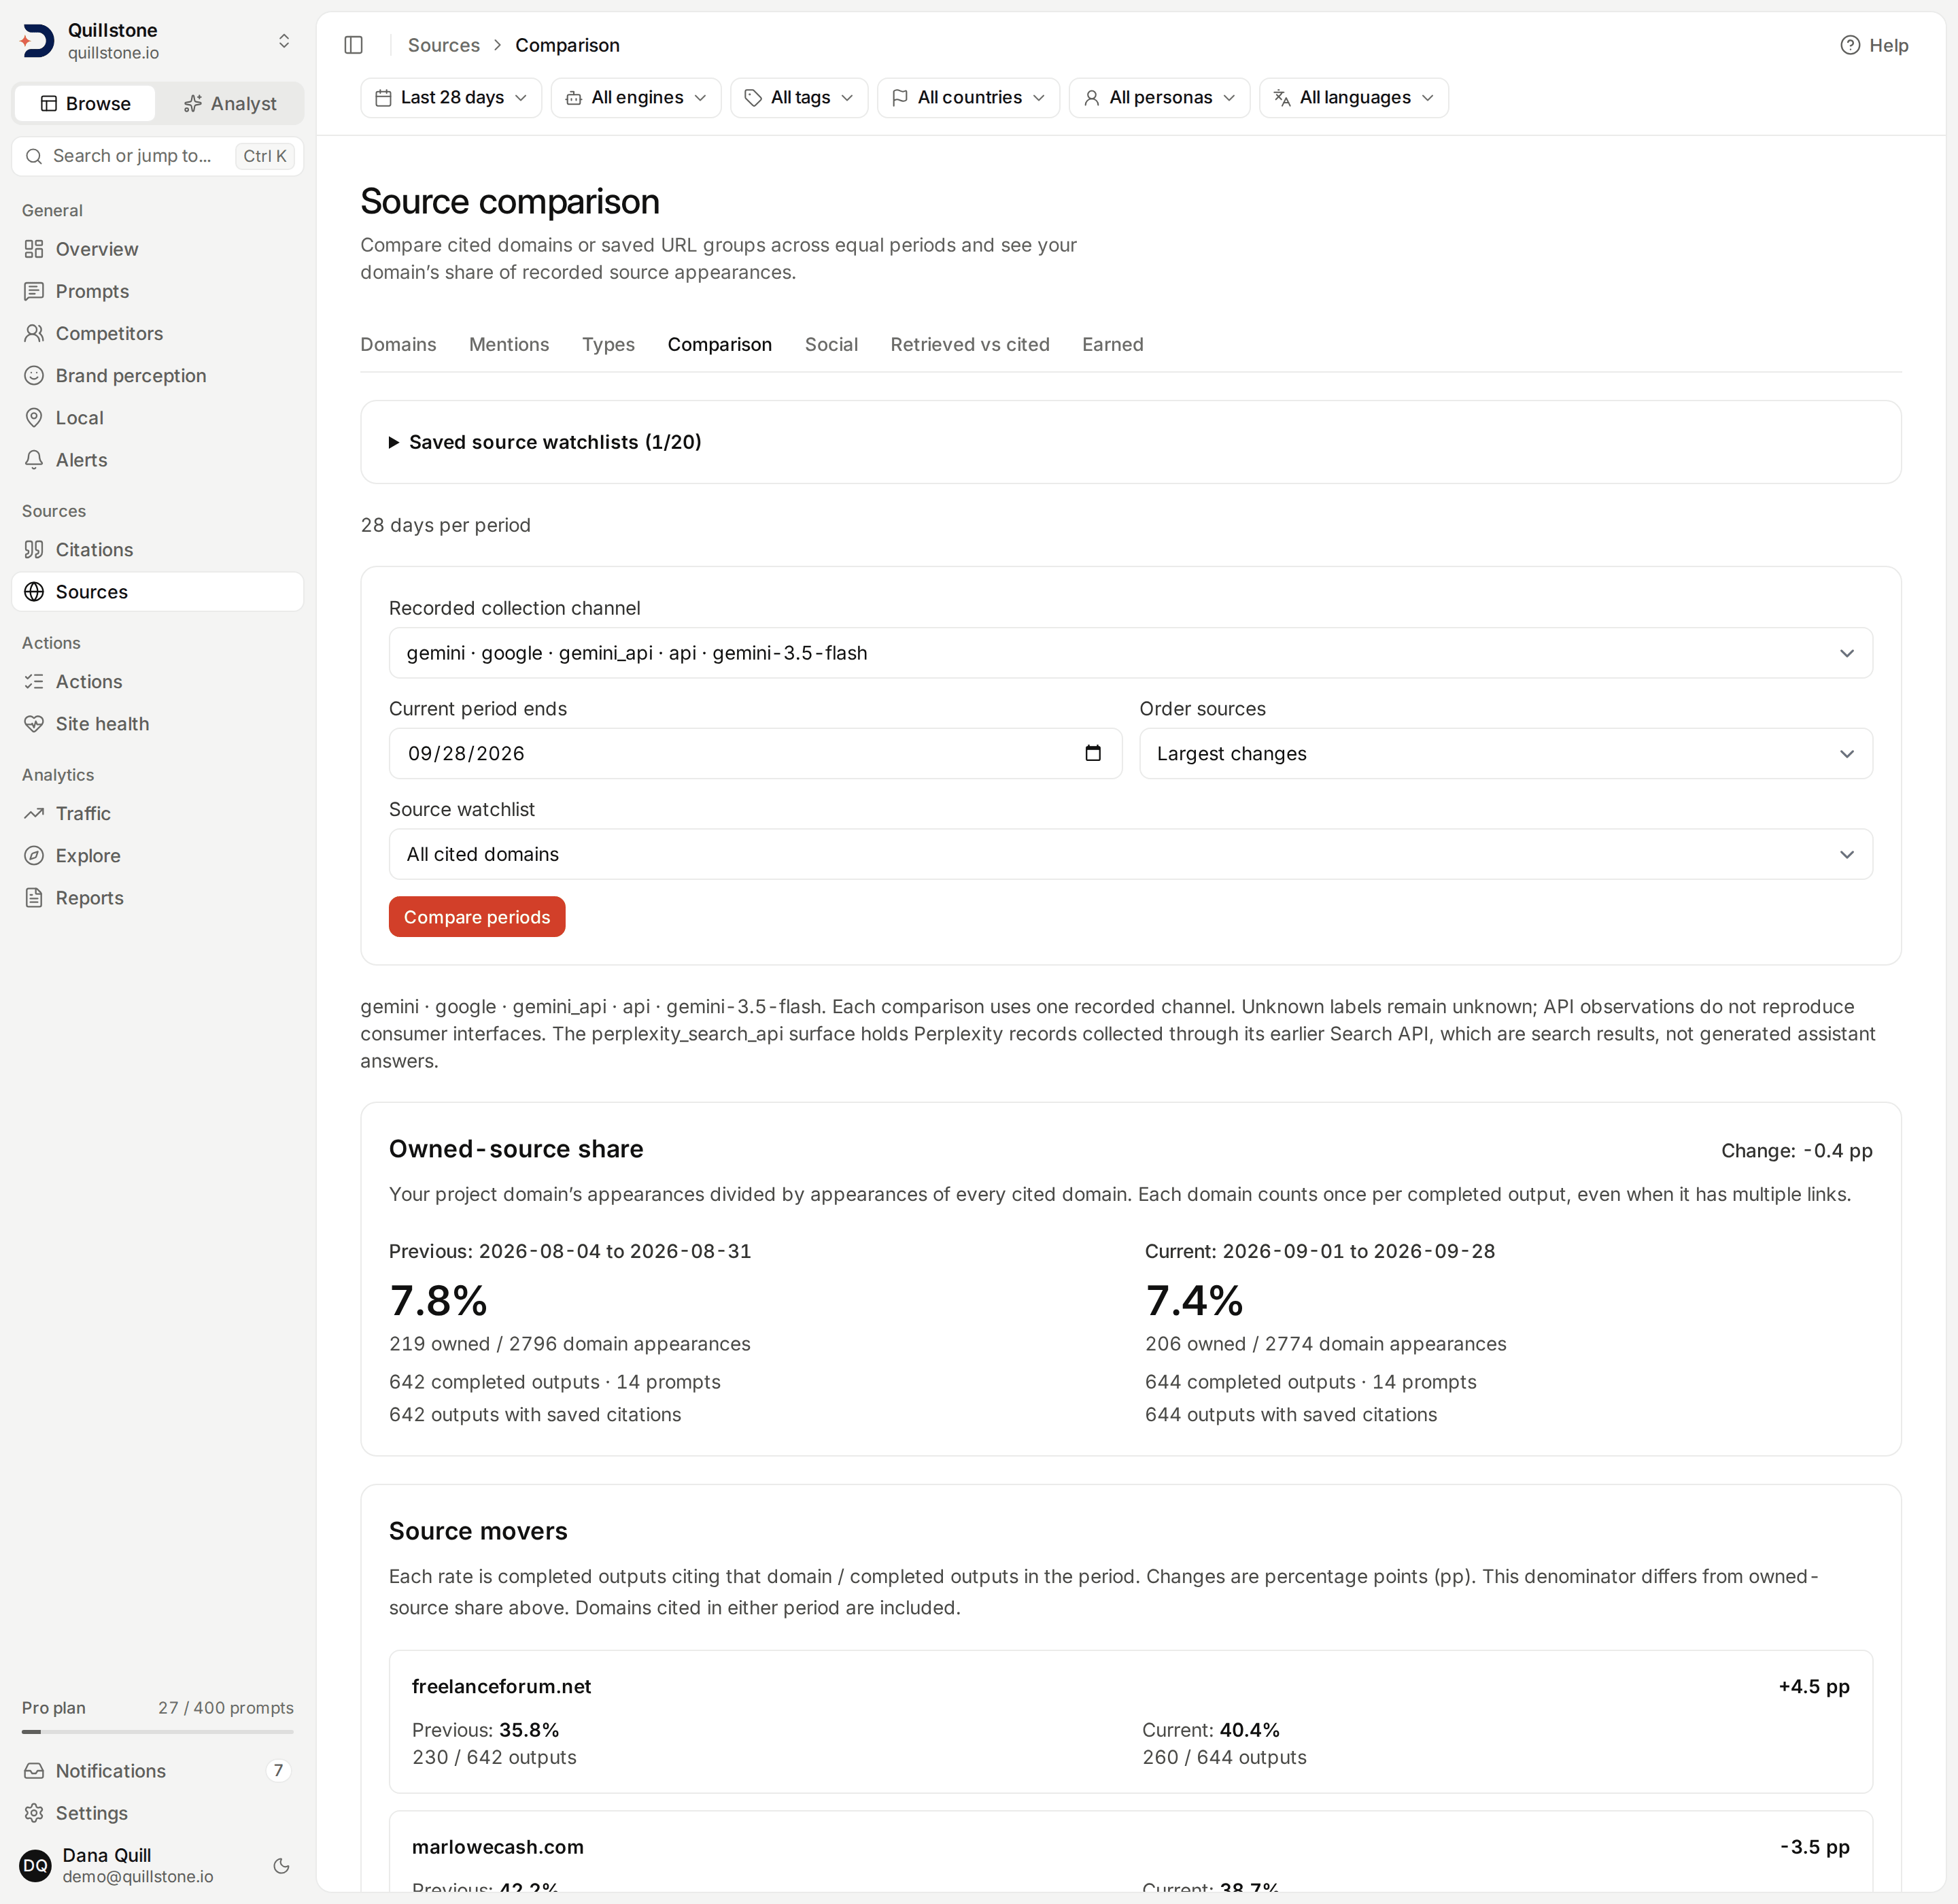The height and width of the screenshot is (1904, 1958).
Task: Open Alerts in the sidebar
Action: point(158,460)
